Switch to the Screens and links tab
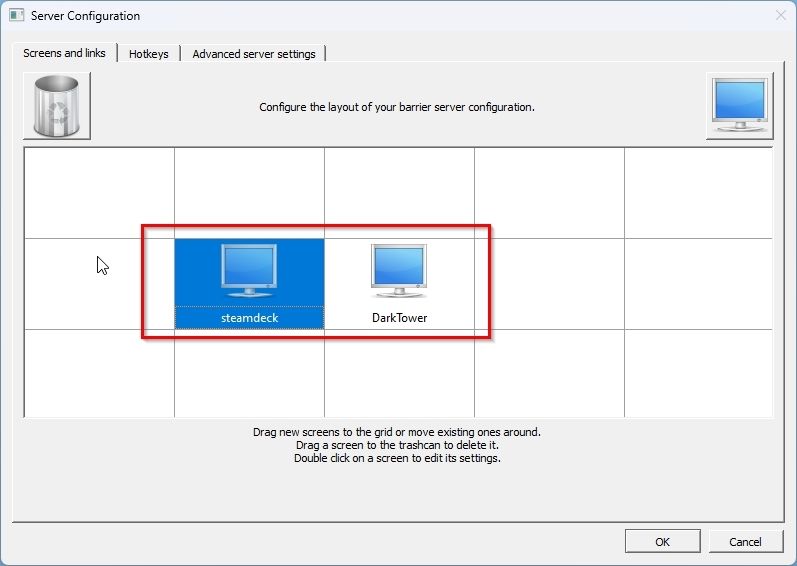797x566 pixels. pos(65,53)
